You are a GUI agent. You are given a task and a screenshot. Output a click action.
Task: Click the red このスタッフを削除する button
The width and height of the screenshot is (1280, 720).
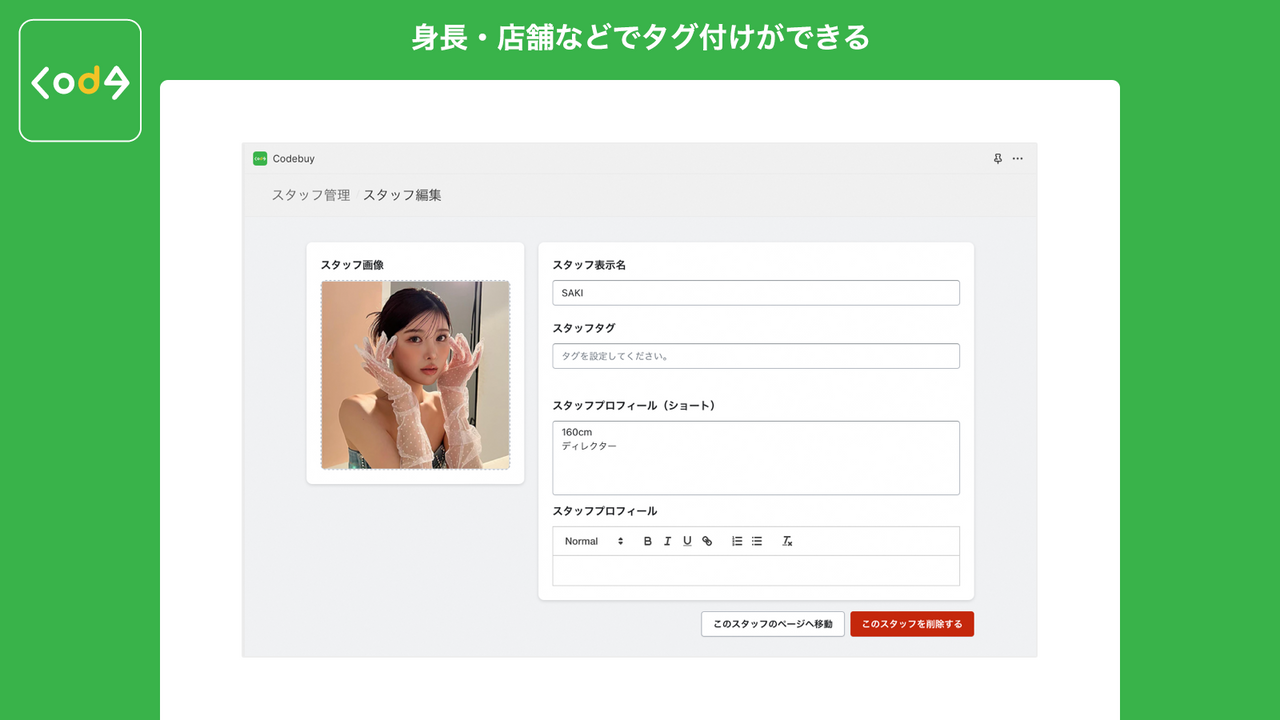(x=911, y=623)
